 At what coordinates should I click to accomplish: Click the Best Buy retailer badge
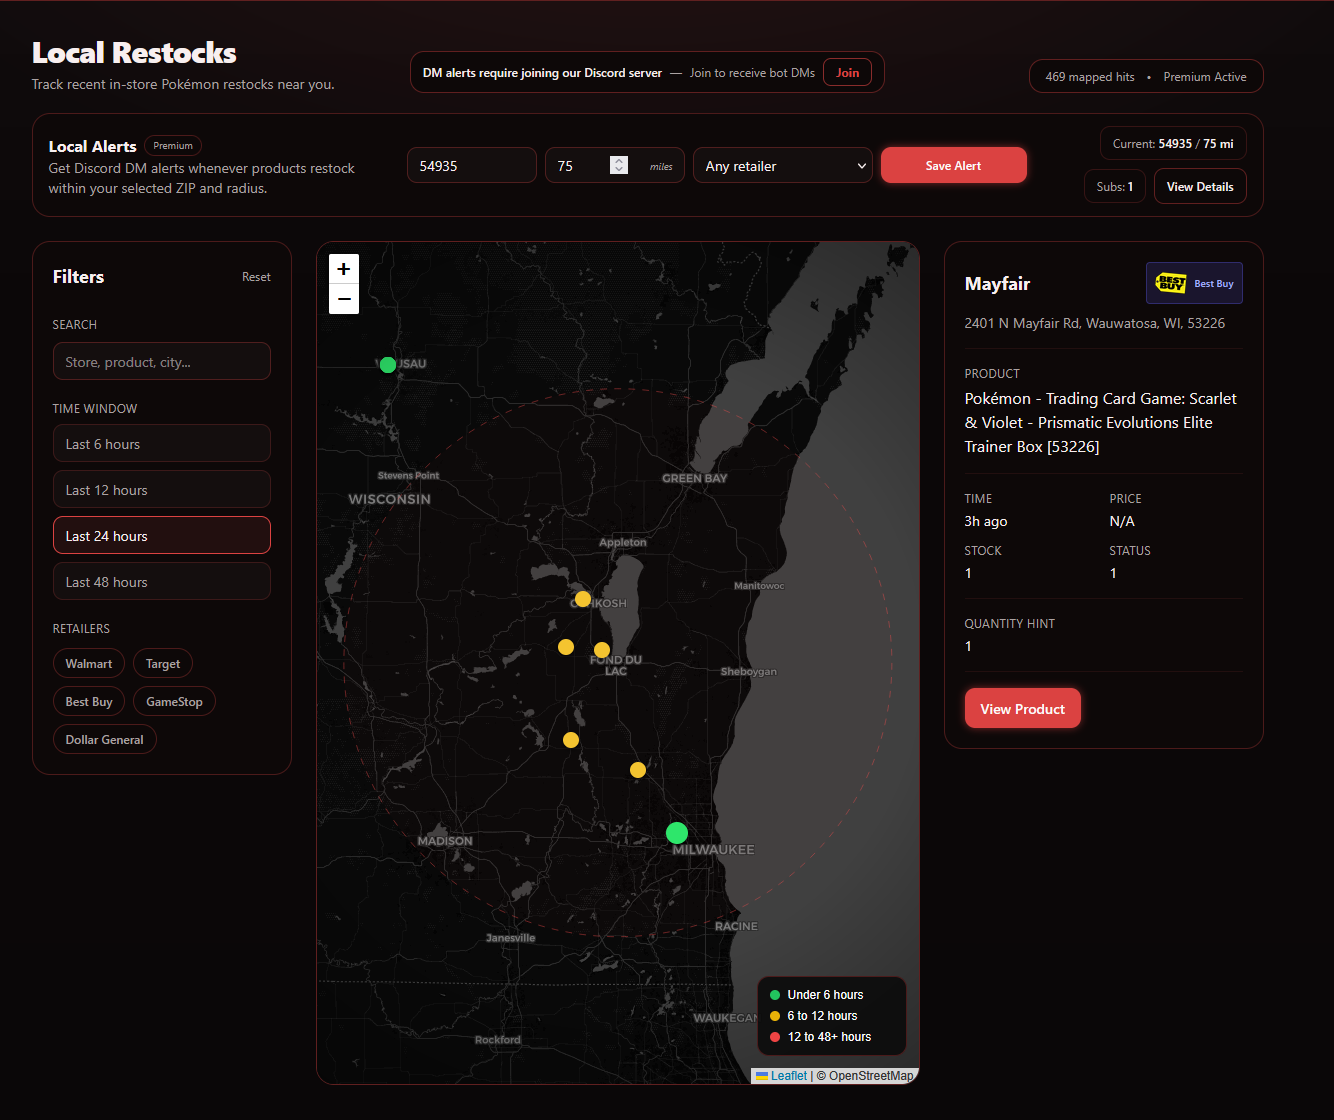coord(1194,283)
